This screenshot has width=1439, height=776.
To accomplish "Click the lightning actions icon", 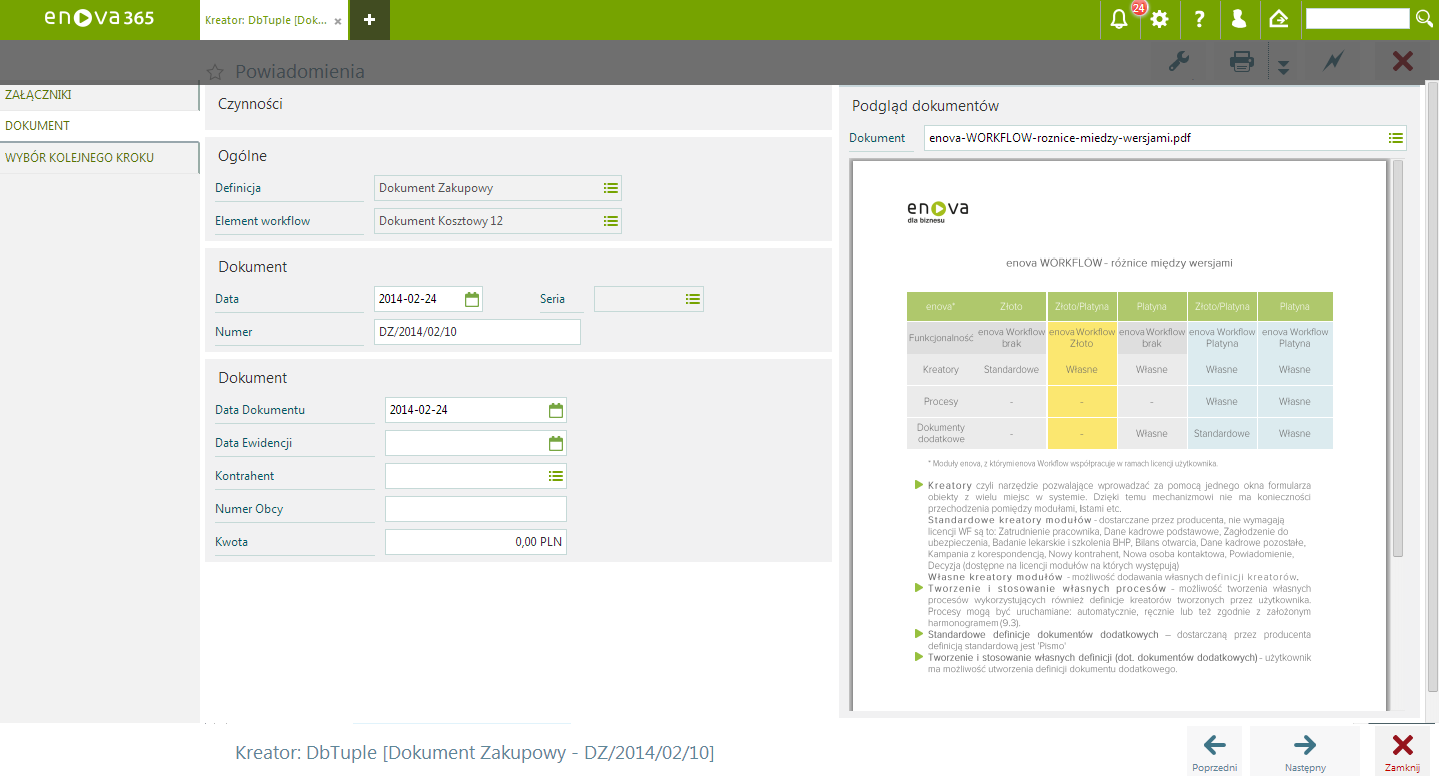I will click(1333, 62).
